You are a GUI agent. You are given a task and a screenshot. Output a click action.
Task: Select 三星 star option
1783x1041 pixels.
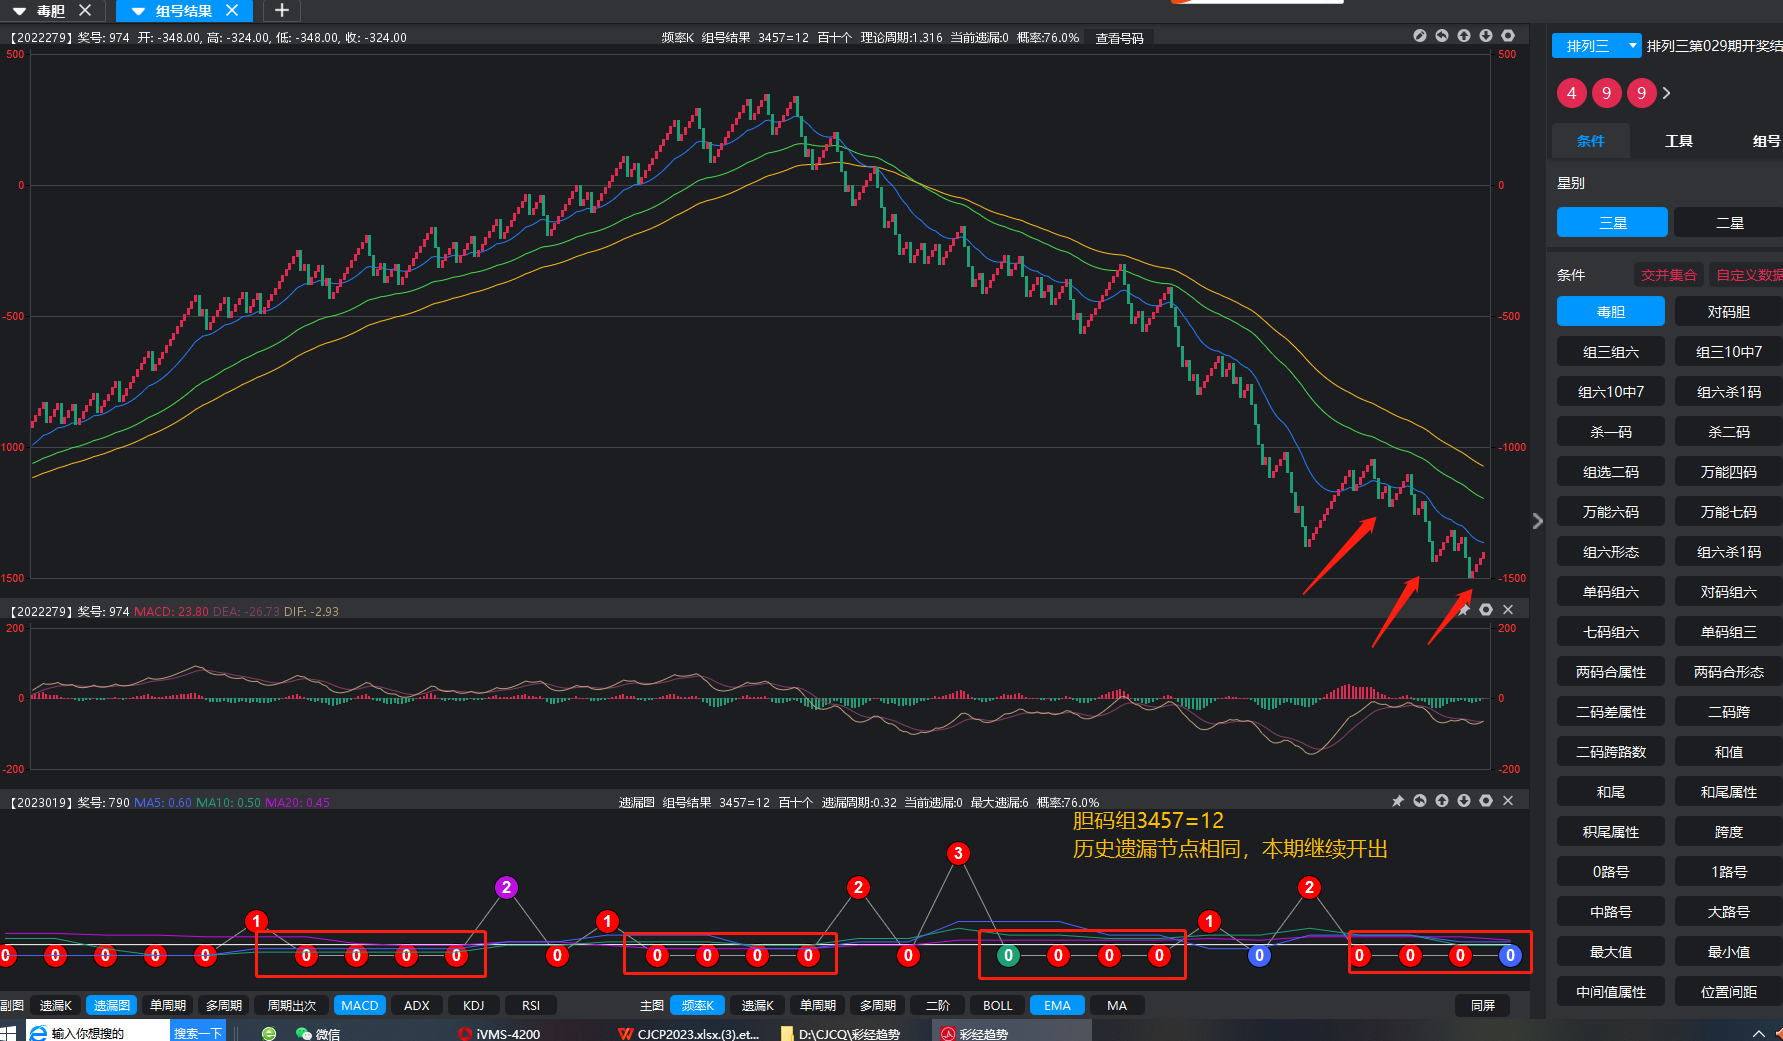coord(1612,222)
